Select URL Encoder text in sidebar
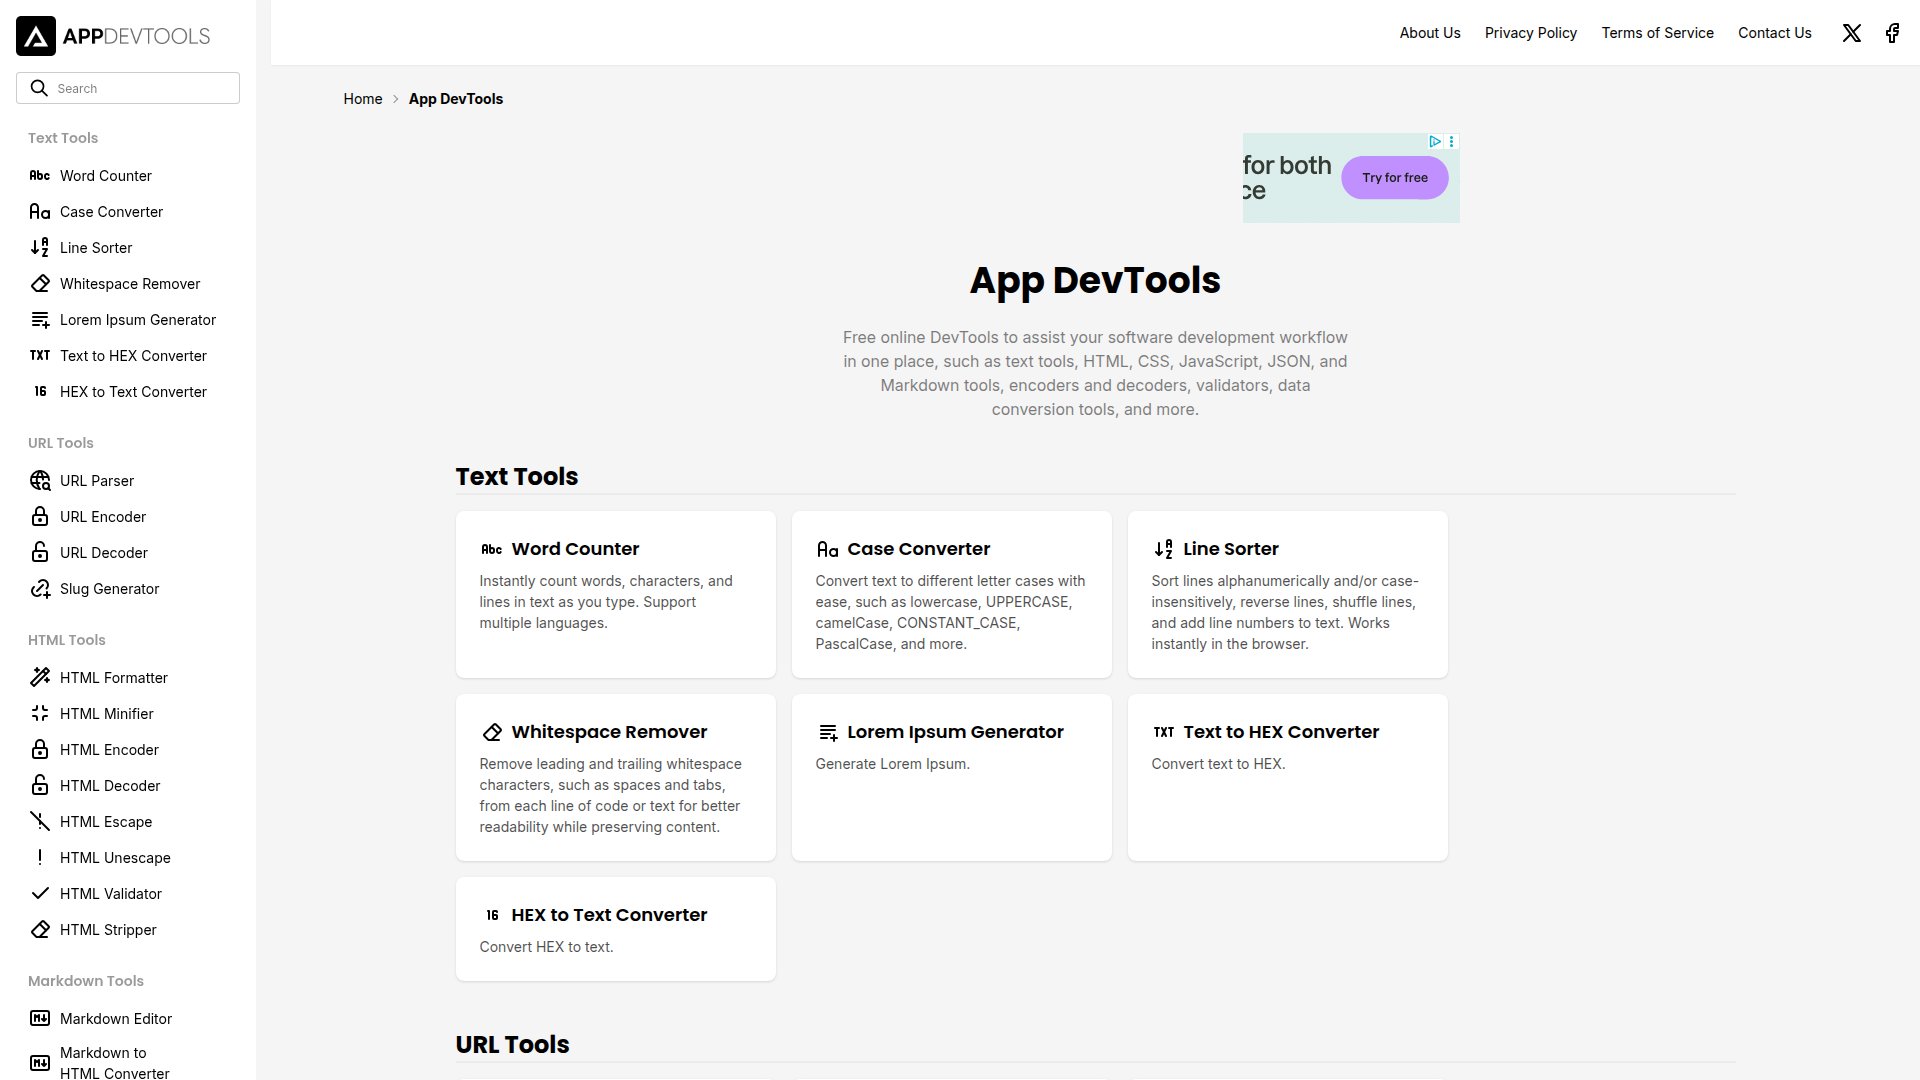The image size is (1920, 1080). point(103,517)
